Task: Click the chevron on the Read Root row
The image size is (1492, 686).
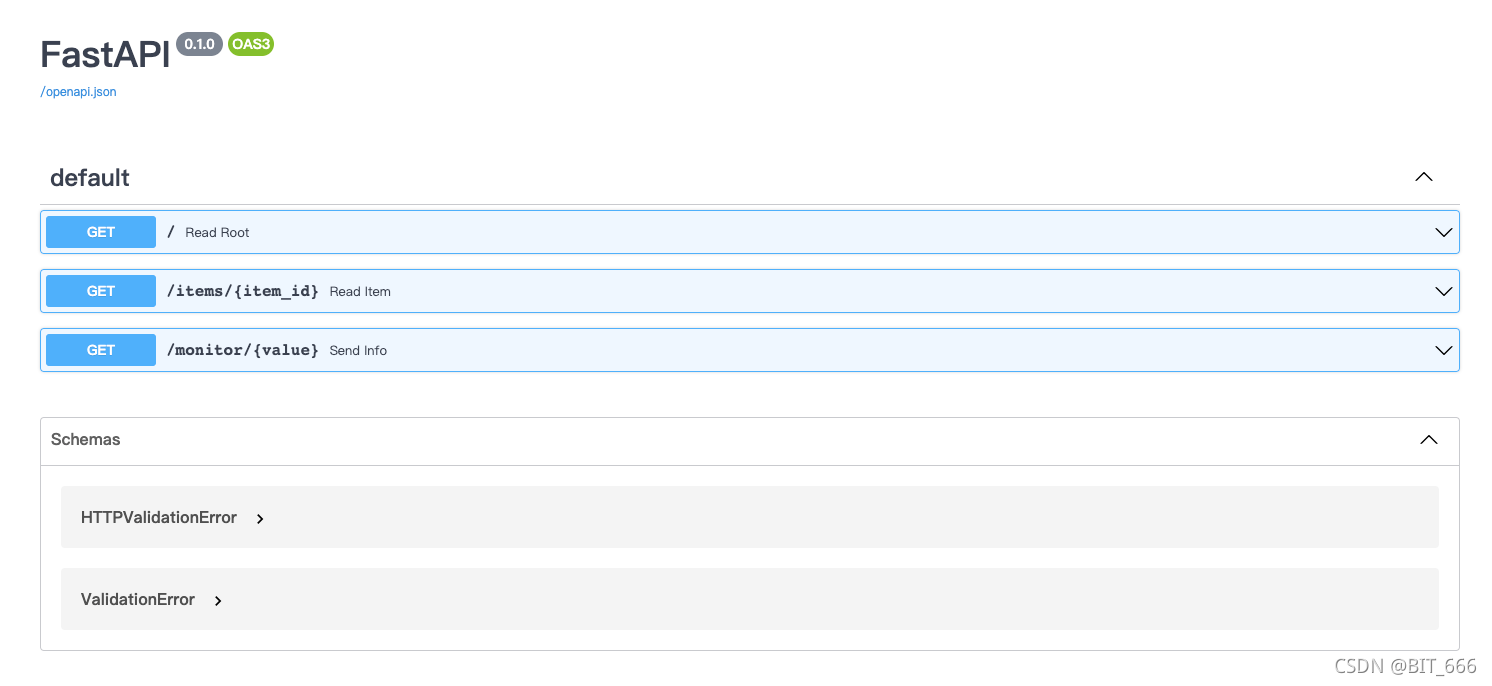Action: tap(1443, 231)
